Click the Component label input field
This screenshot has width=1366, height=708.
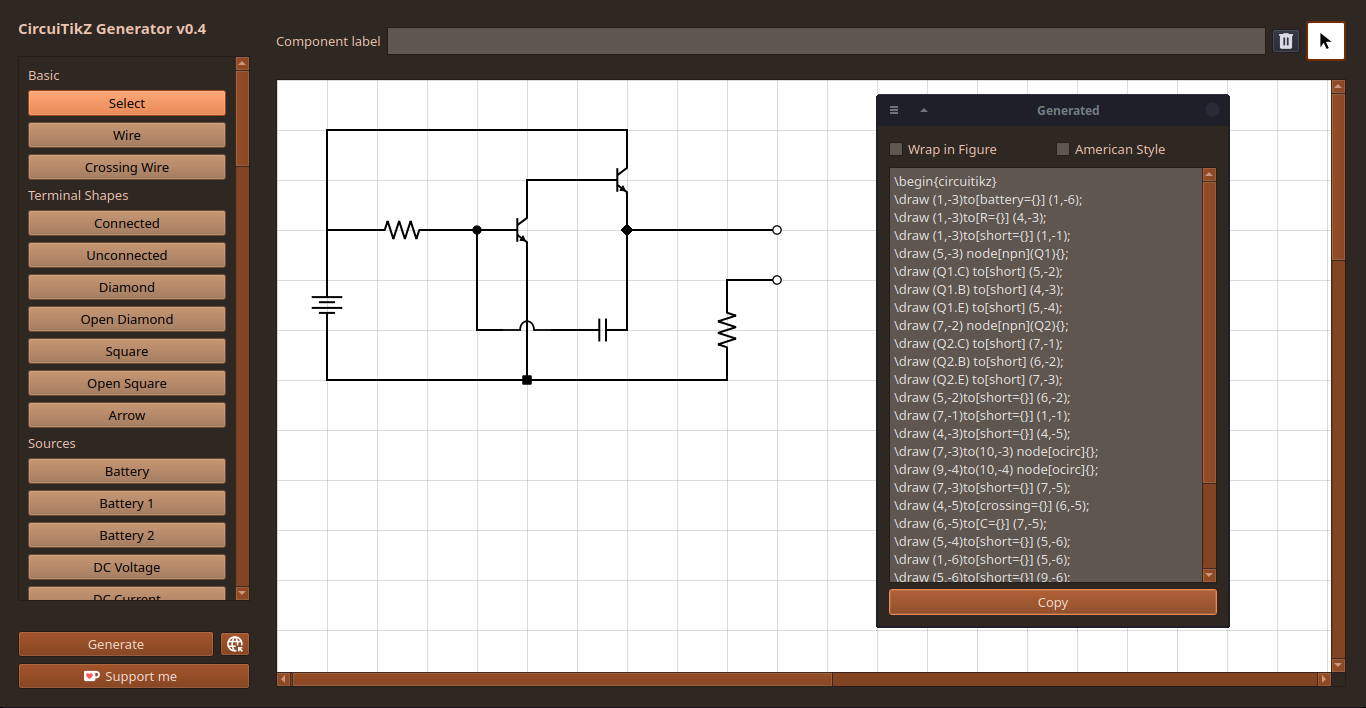tap(826, 41)
